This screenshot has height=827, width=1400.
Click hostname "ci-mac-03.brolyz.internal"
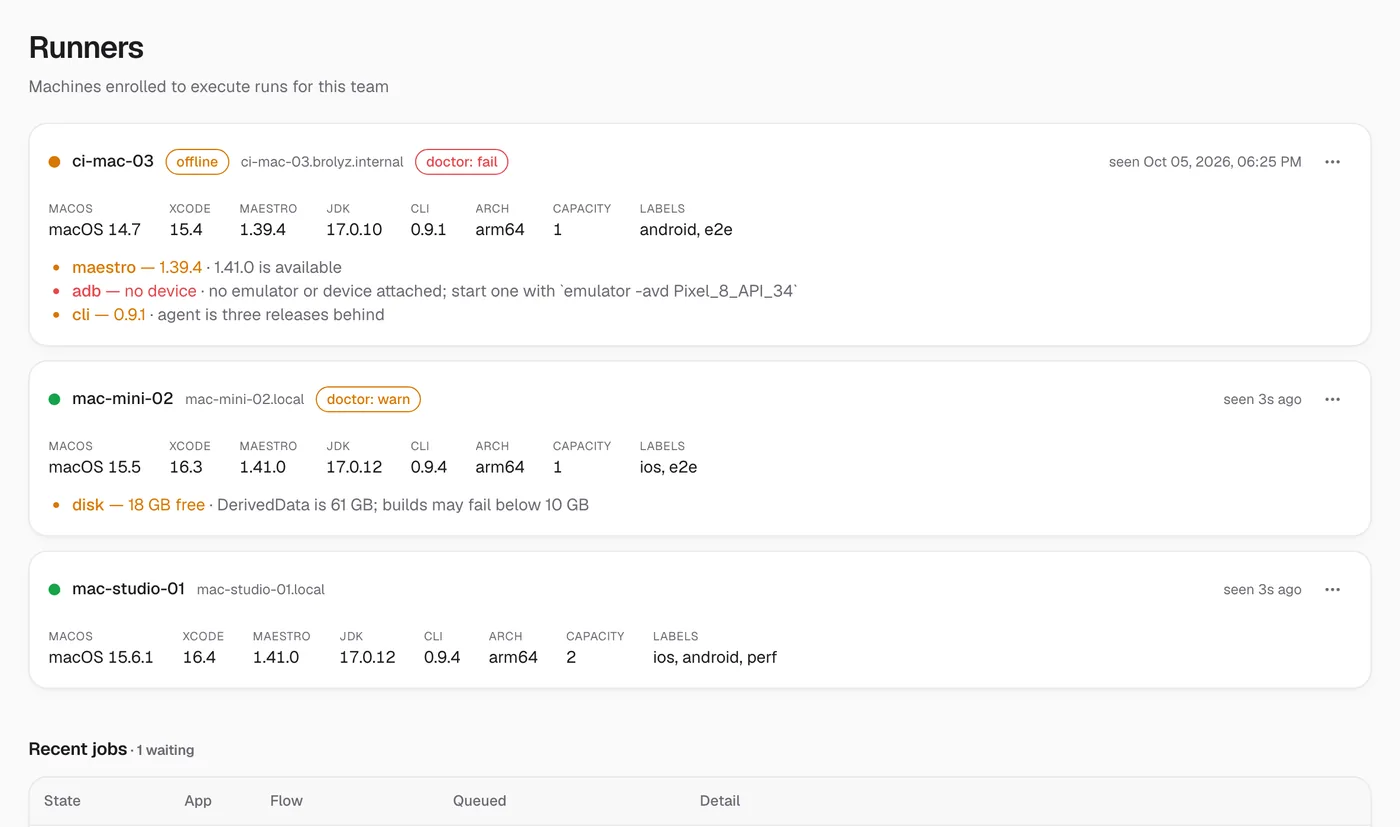pyautogui.click(x=322, y=162)
